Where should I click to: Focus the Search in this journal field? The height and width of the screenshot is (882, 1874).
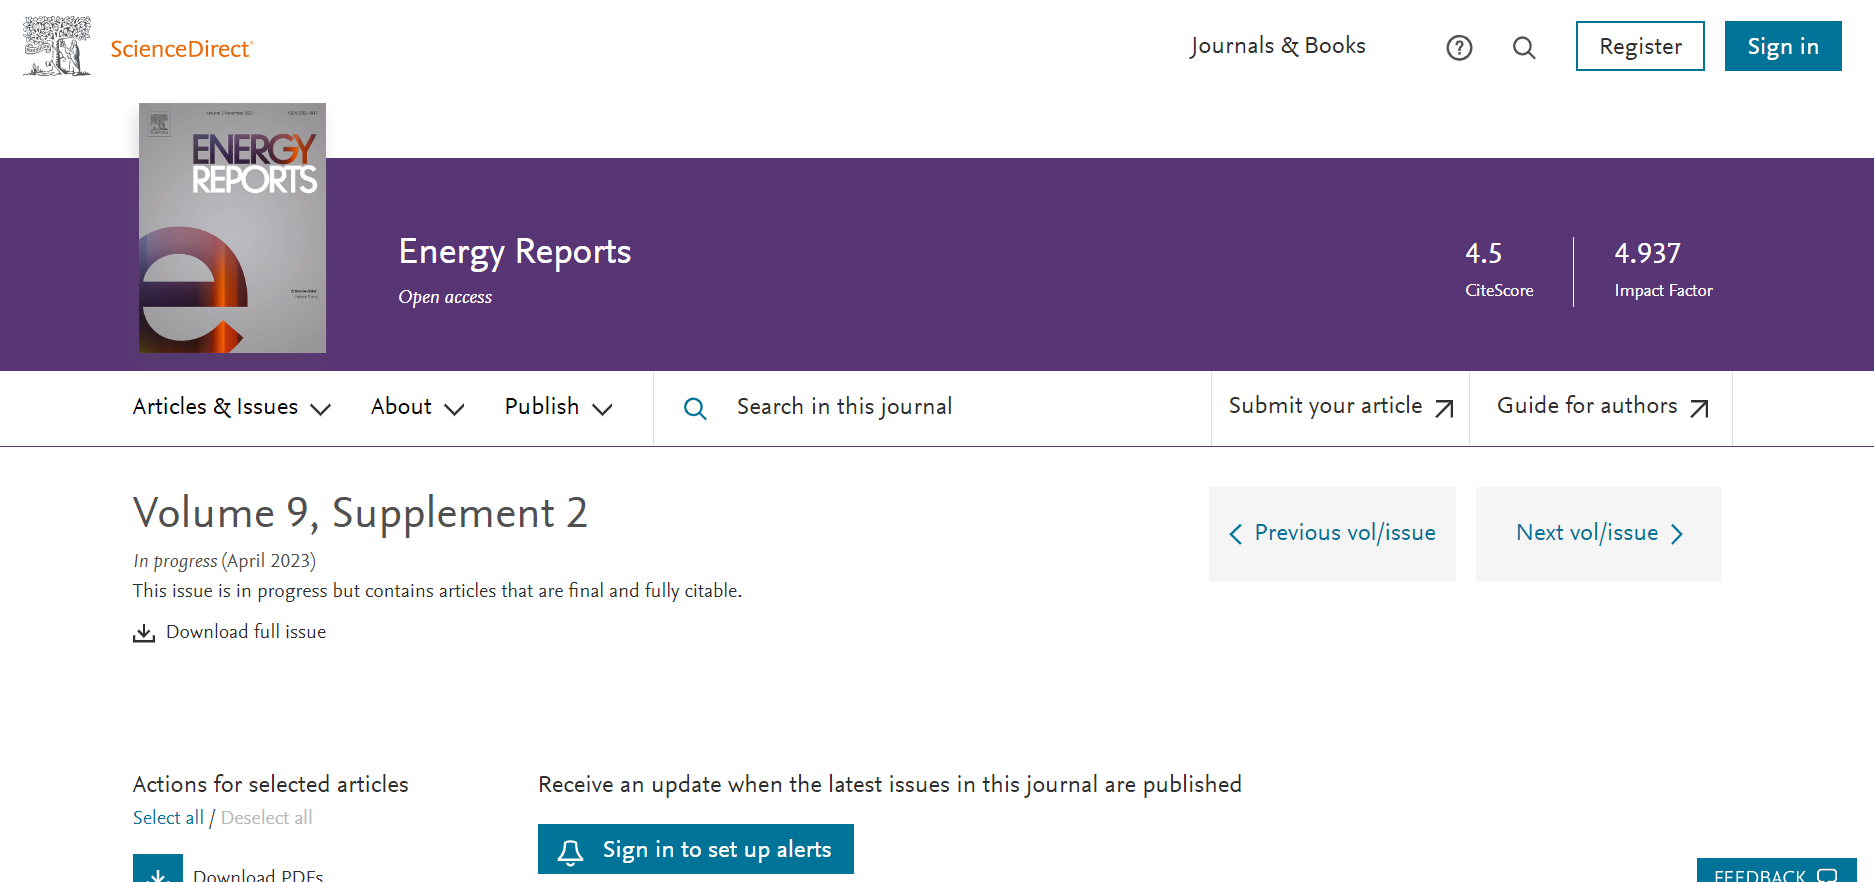point(932,408)
